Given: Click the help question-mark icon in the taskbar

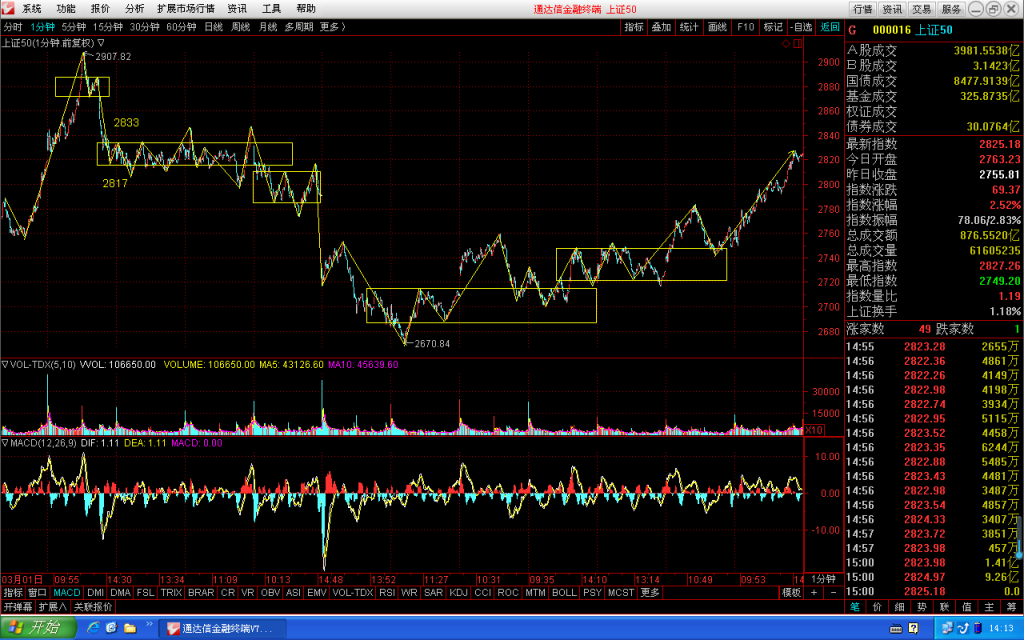Looking at the screenshot, I should 913,628.
